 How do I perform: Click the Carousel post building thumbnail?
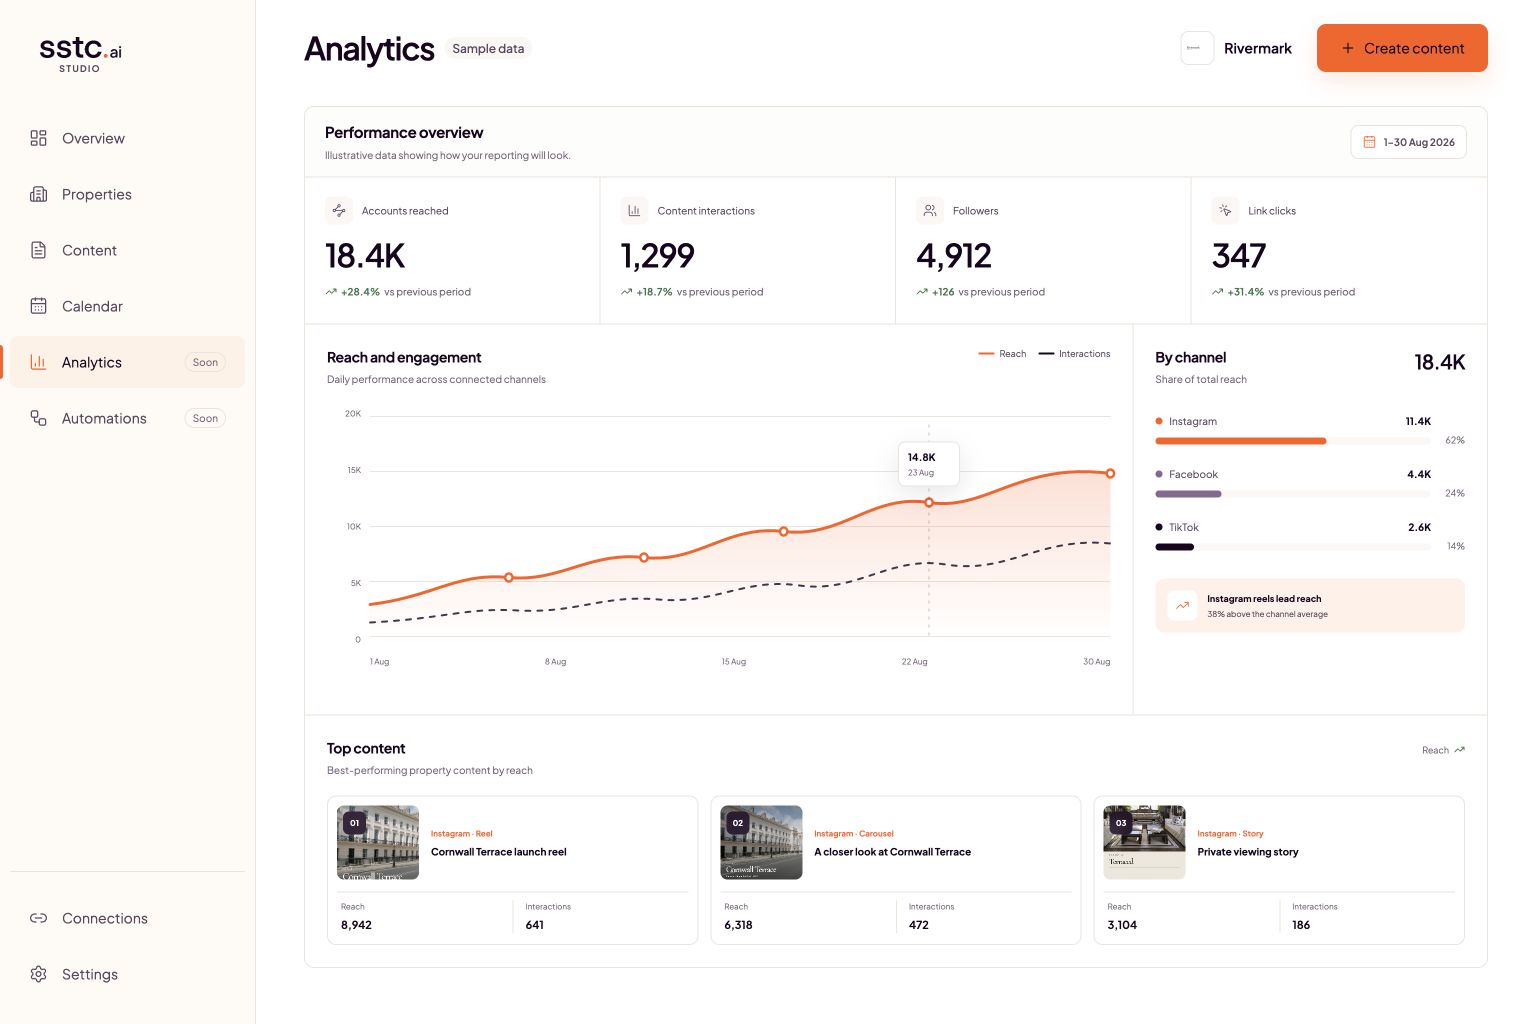(x=761, y=843)
